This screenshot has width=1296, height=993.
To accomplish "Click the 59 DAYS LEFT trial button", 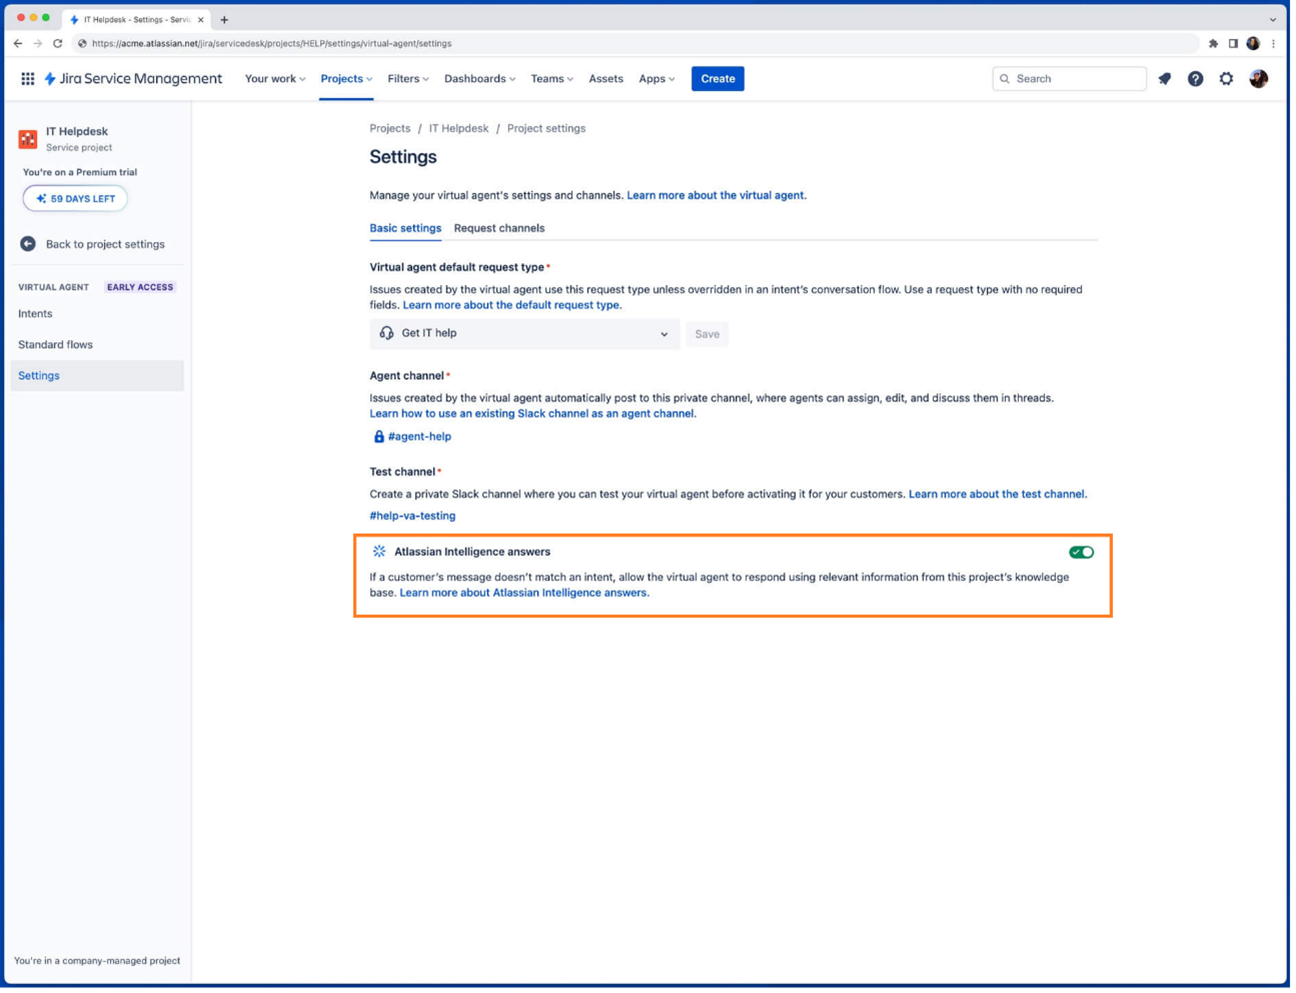I will 76,200.
